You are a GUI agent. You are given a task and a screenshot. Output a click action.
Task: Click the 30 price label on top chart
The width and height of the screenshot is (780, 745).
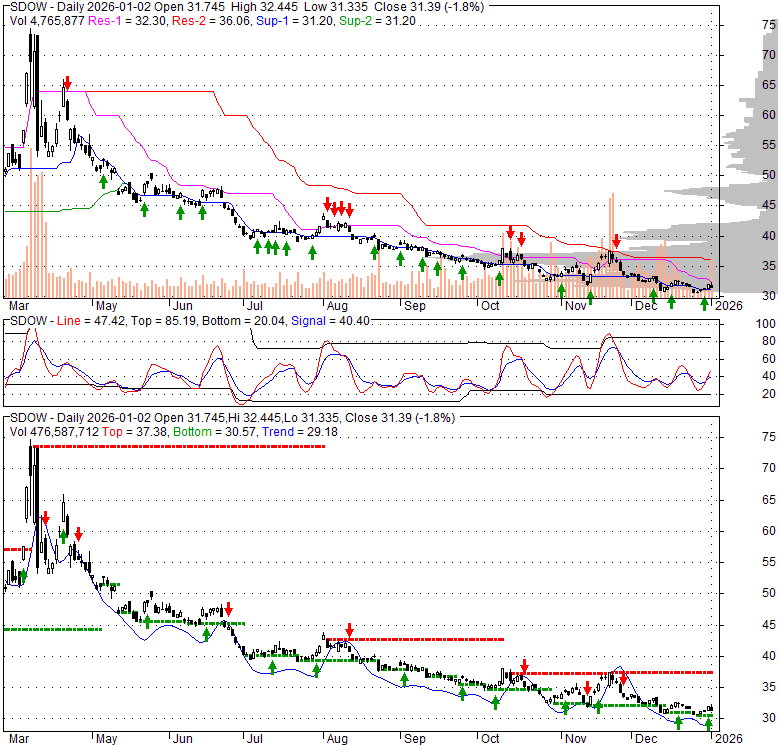point(769,295)
